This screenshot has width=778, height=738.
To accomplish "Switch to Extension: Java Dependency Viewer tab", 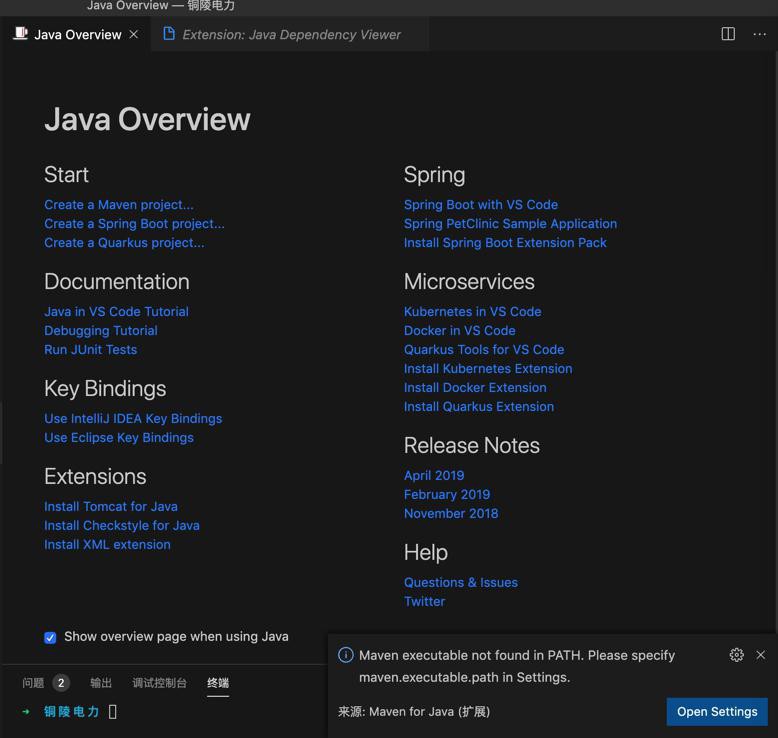I will (290, 34).
